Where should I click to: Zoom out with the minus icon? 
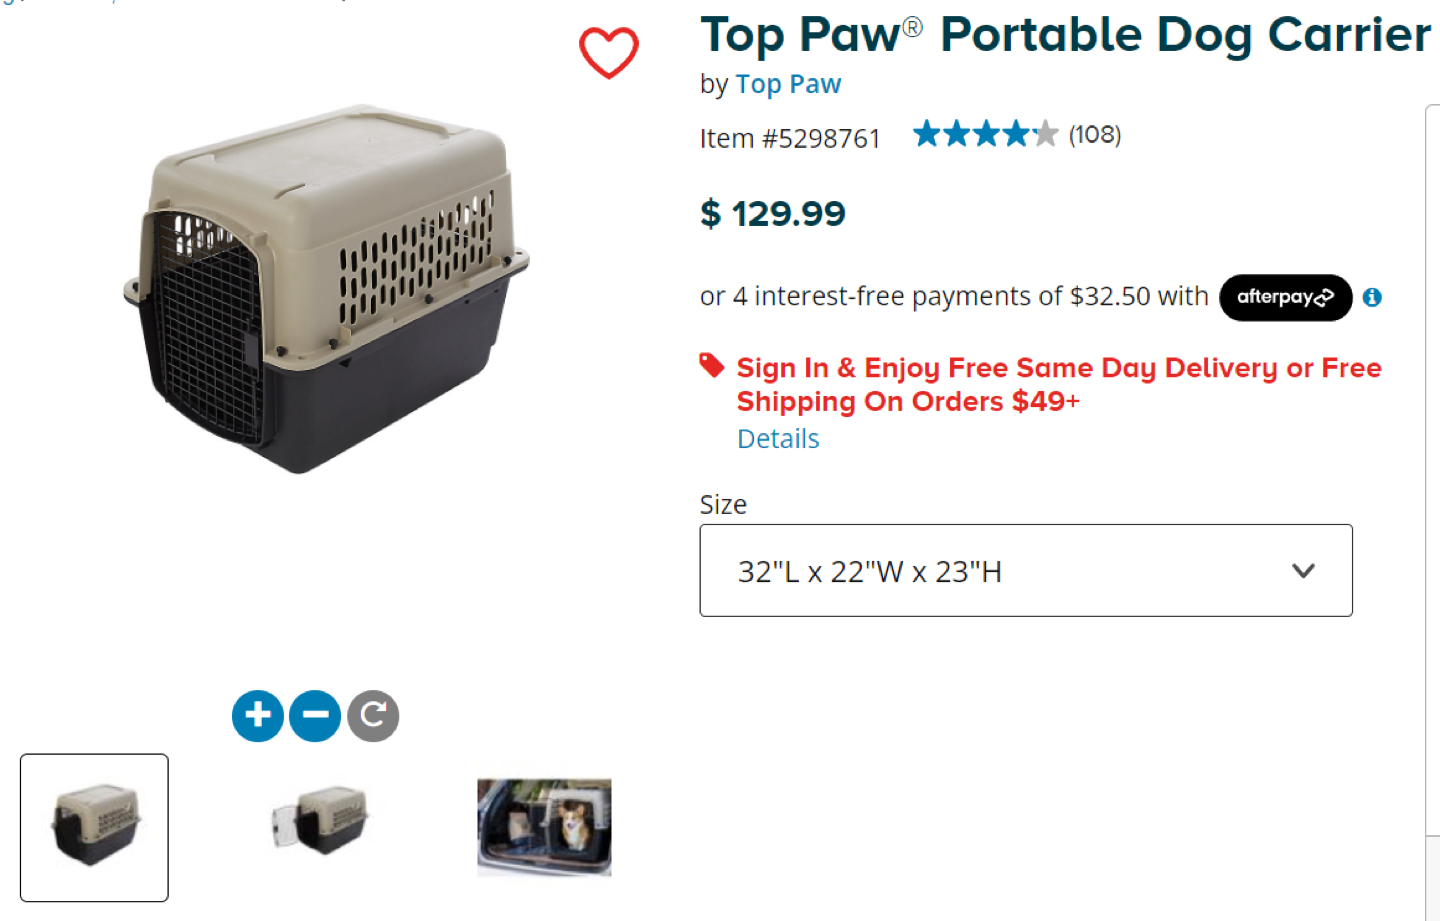point(315,716)
